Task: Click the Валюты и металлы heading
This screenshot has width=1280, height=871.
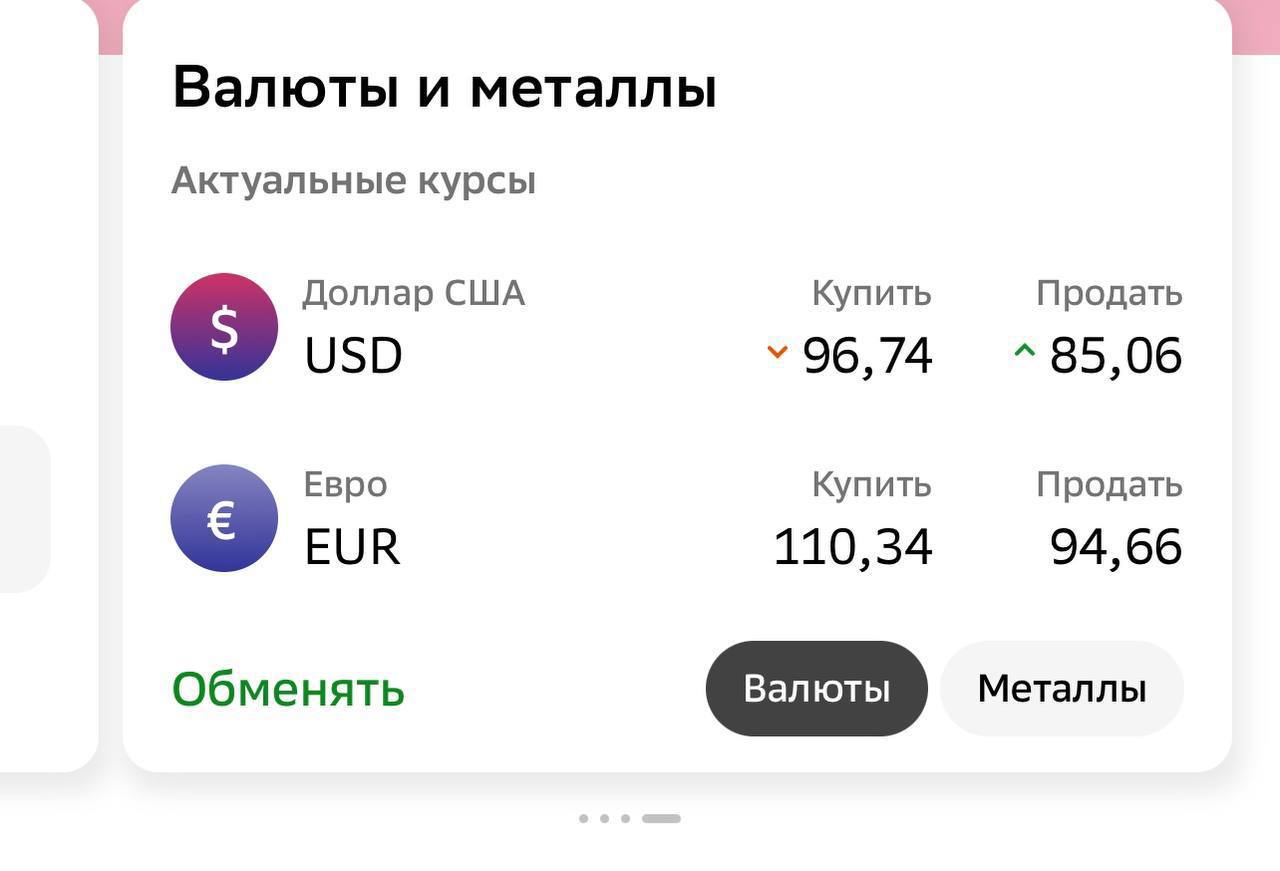Action: 444,88
